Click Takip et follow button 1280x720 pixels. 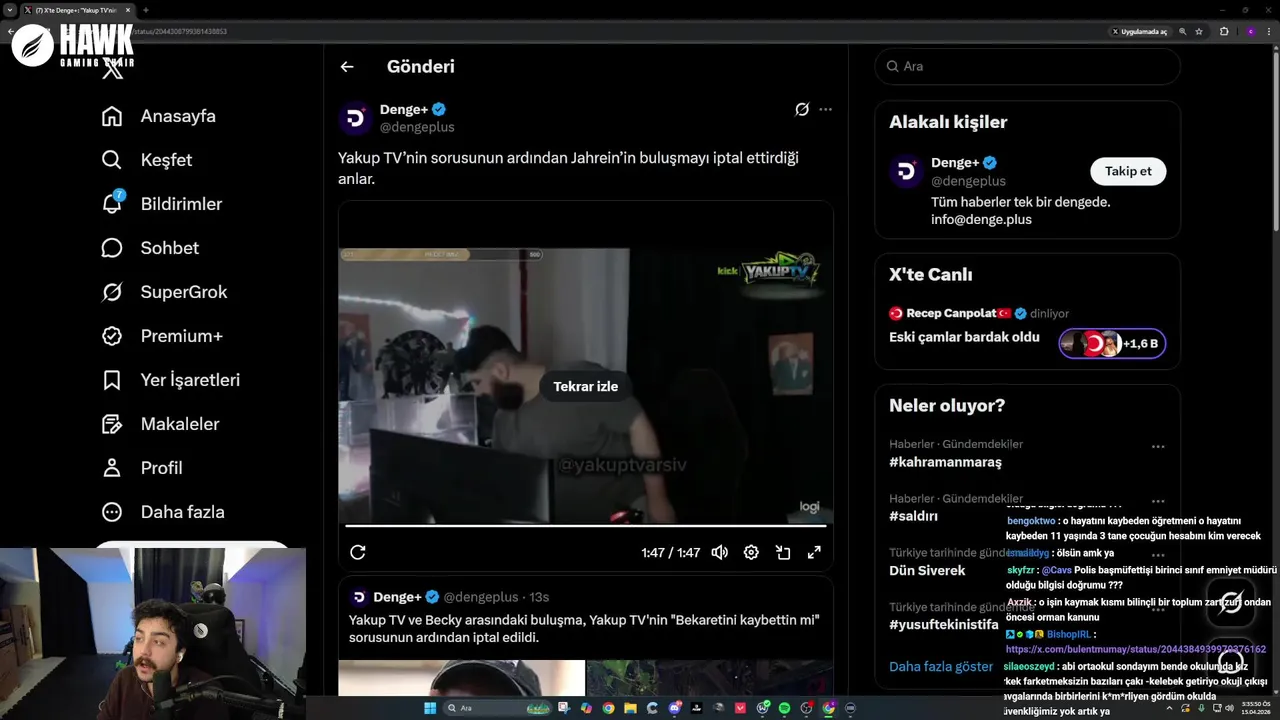coord(1128,171)
